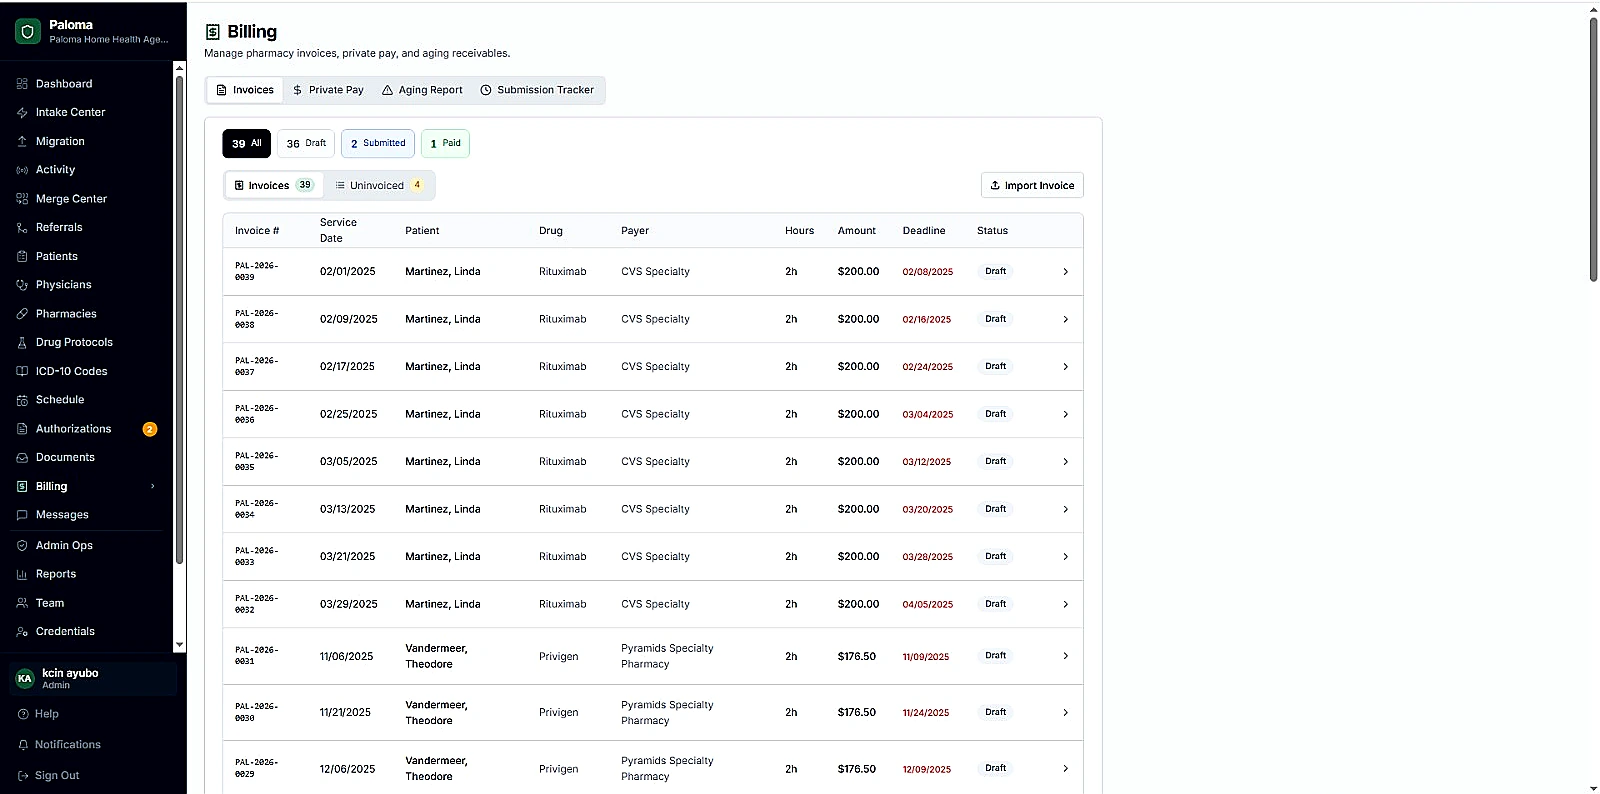The image size is (1600, 794).
Task: Open Notifications bell icon
Action: pyautogui.click(x=23, y=745)
